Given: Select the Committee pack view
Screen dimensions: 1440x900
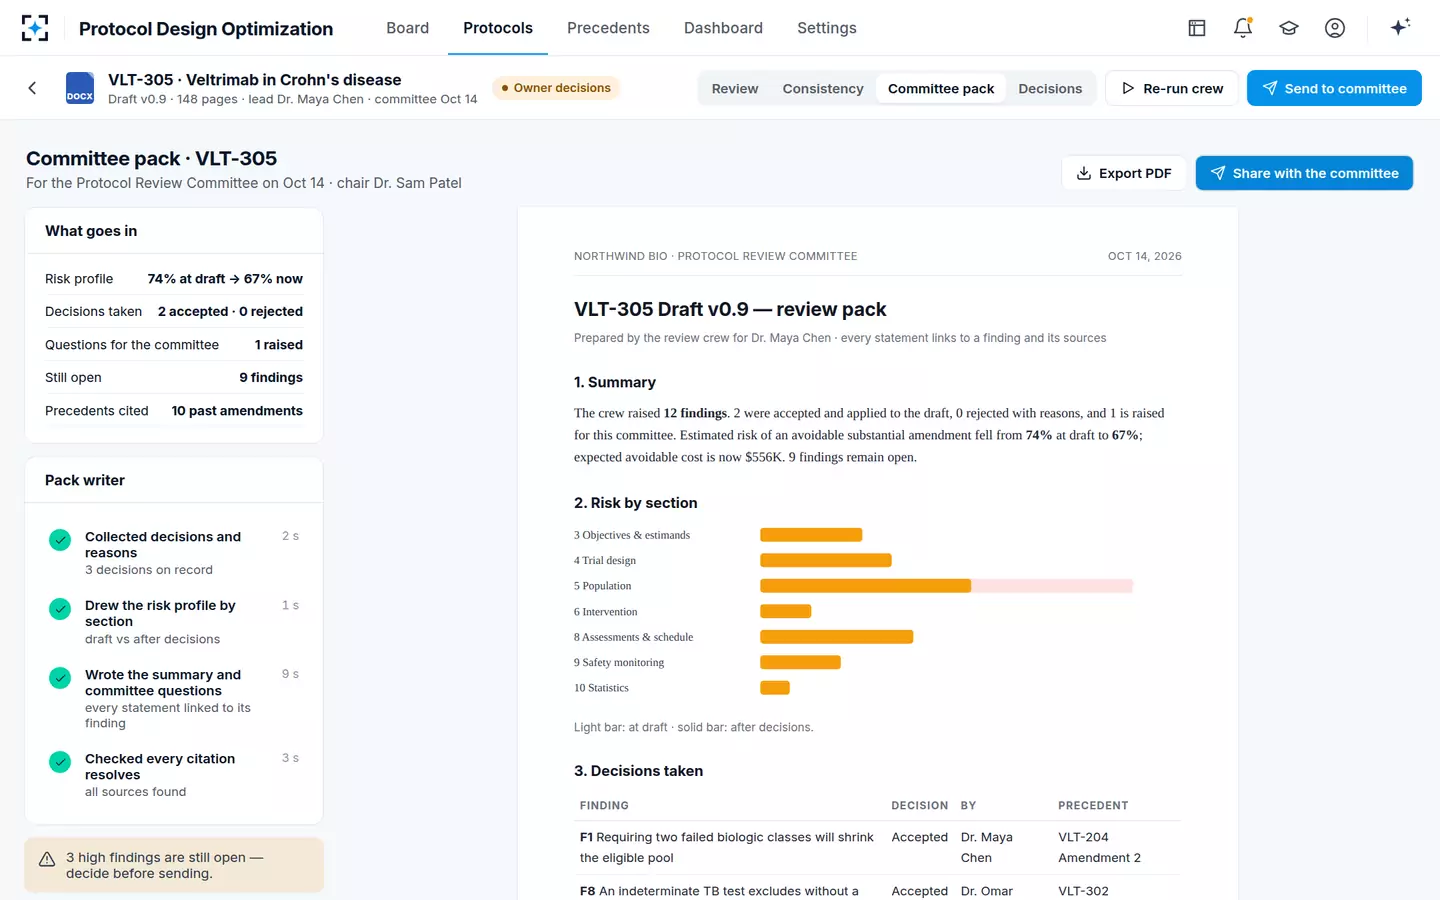Looking at the screenshot, I should point(941,88).
